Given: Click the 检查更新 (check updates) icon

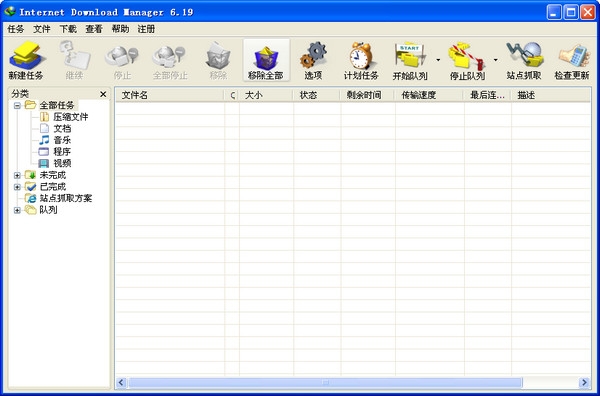Looking at the screenshot, I should [572, 60].
